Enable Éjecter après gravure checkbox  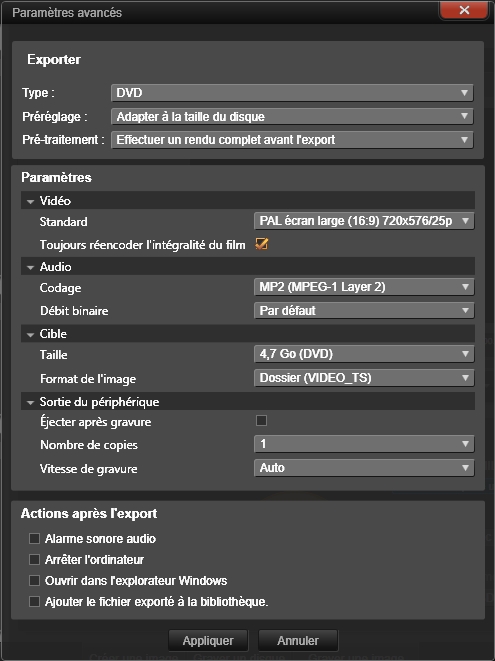click(261, 420)
